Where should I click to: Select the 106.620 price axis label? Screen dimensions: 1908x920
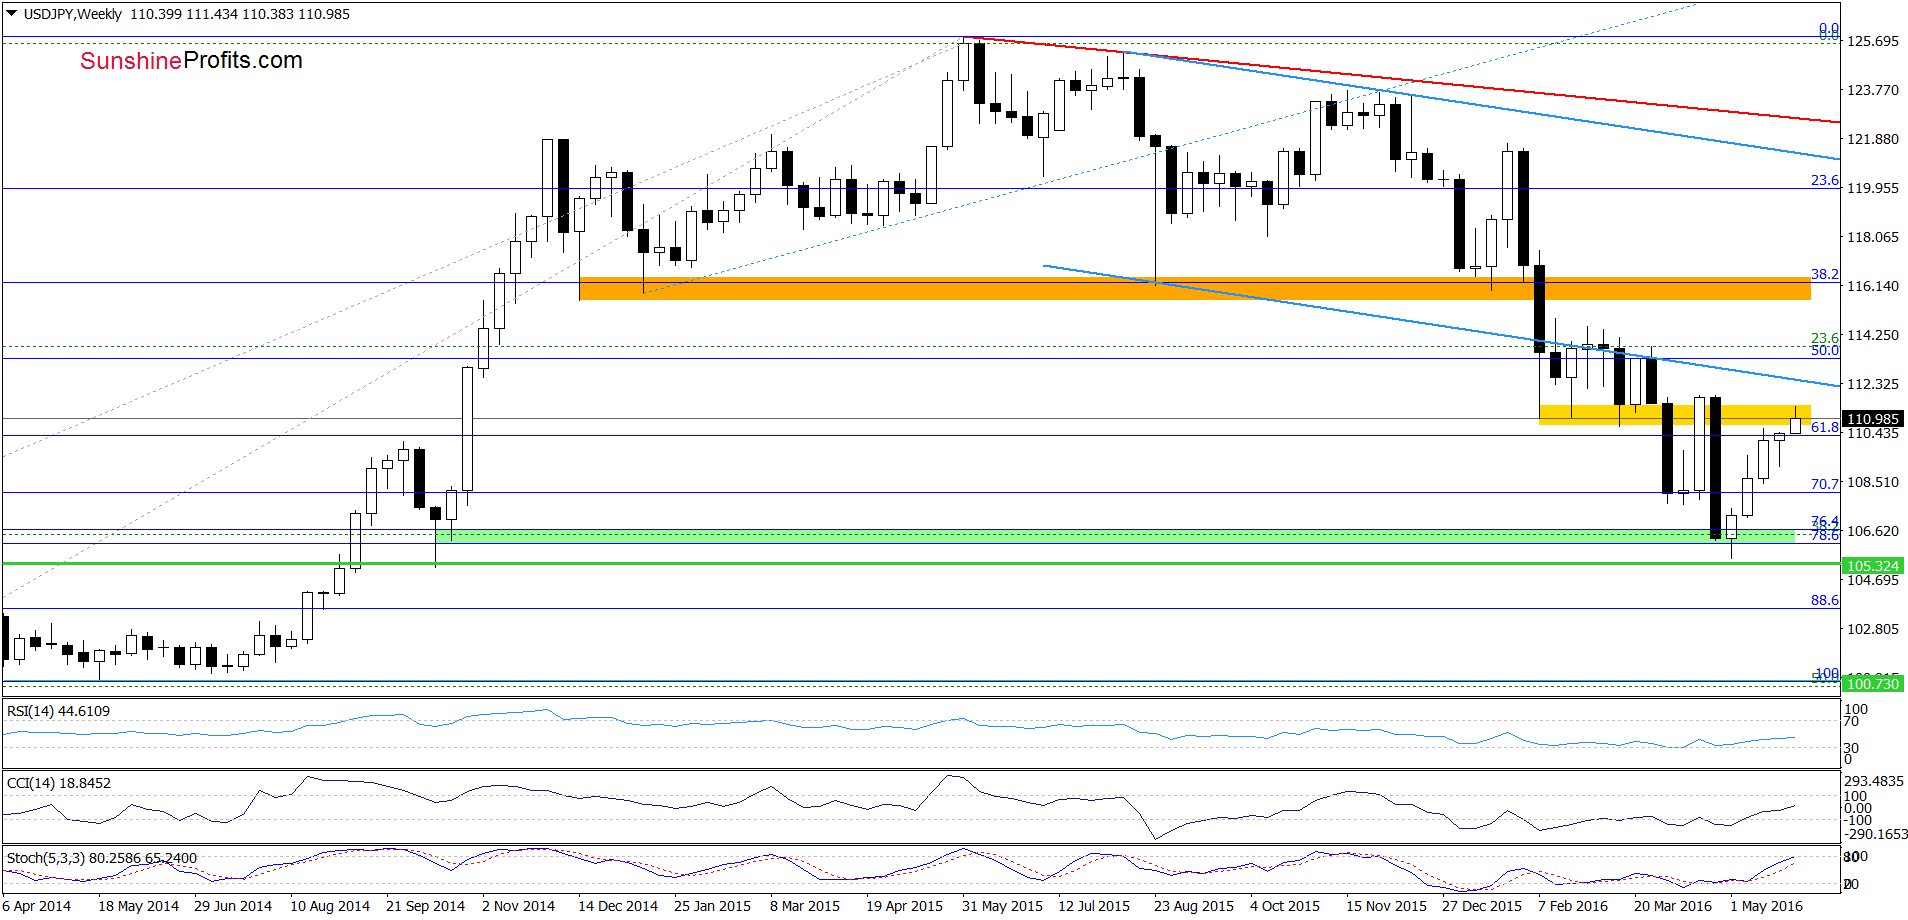[x=1873, y=531]
